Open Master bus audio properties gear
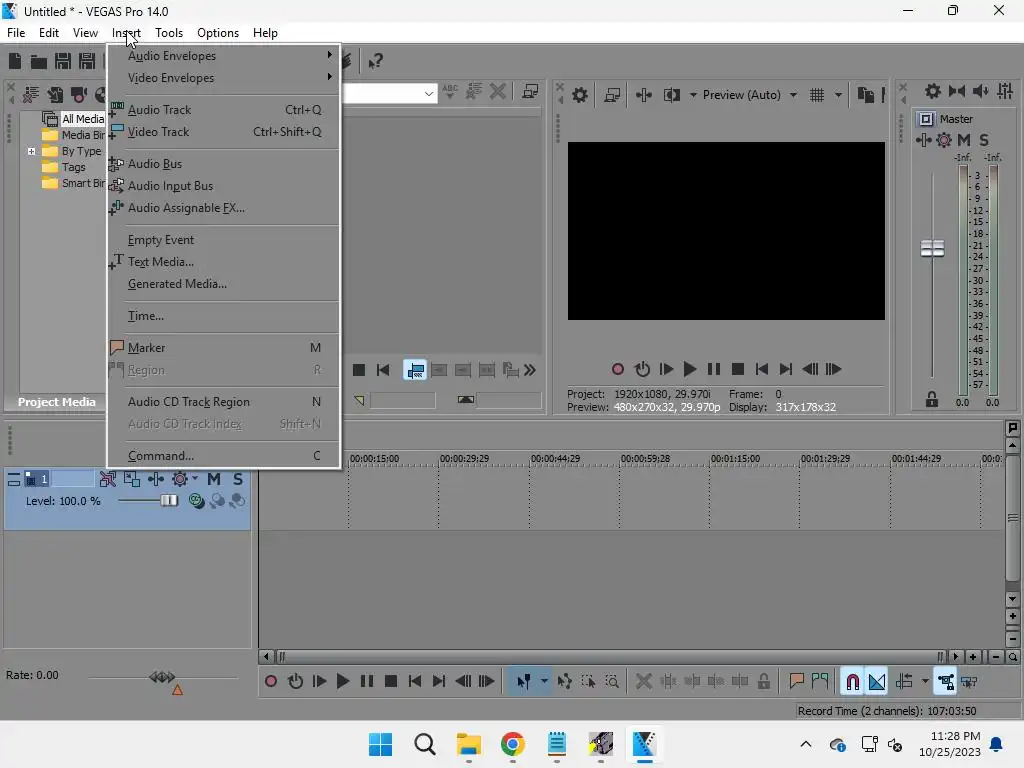 (933, 91)
